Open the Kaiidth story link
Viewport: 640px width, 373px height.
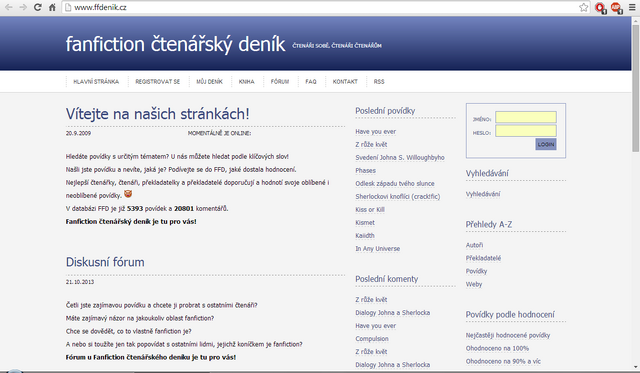(x=365, y=235)
